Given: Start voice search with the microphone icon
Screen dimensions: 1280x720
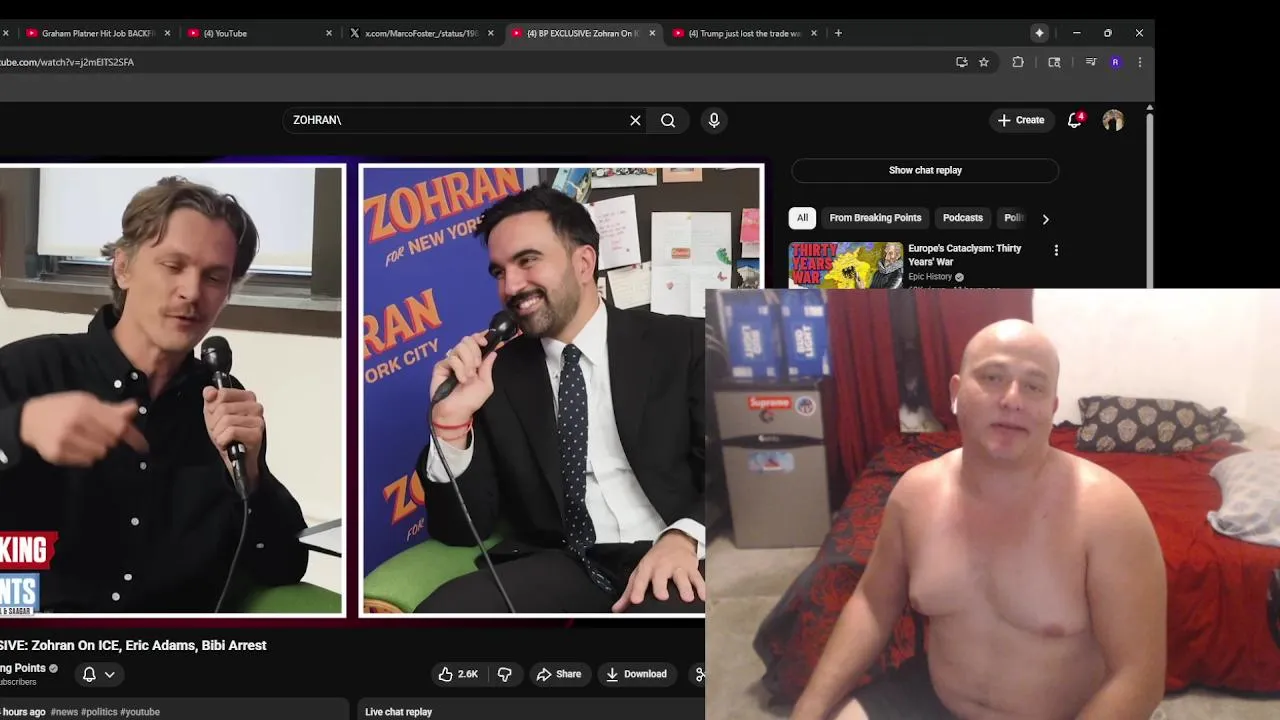Looking at the screenshot, I should [714, 120].
